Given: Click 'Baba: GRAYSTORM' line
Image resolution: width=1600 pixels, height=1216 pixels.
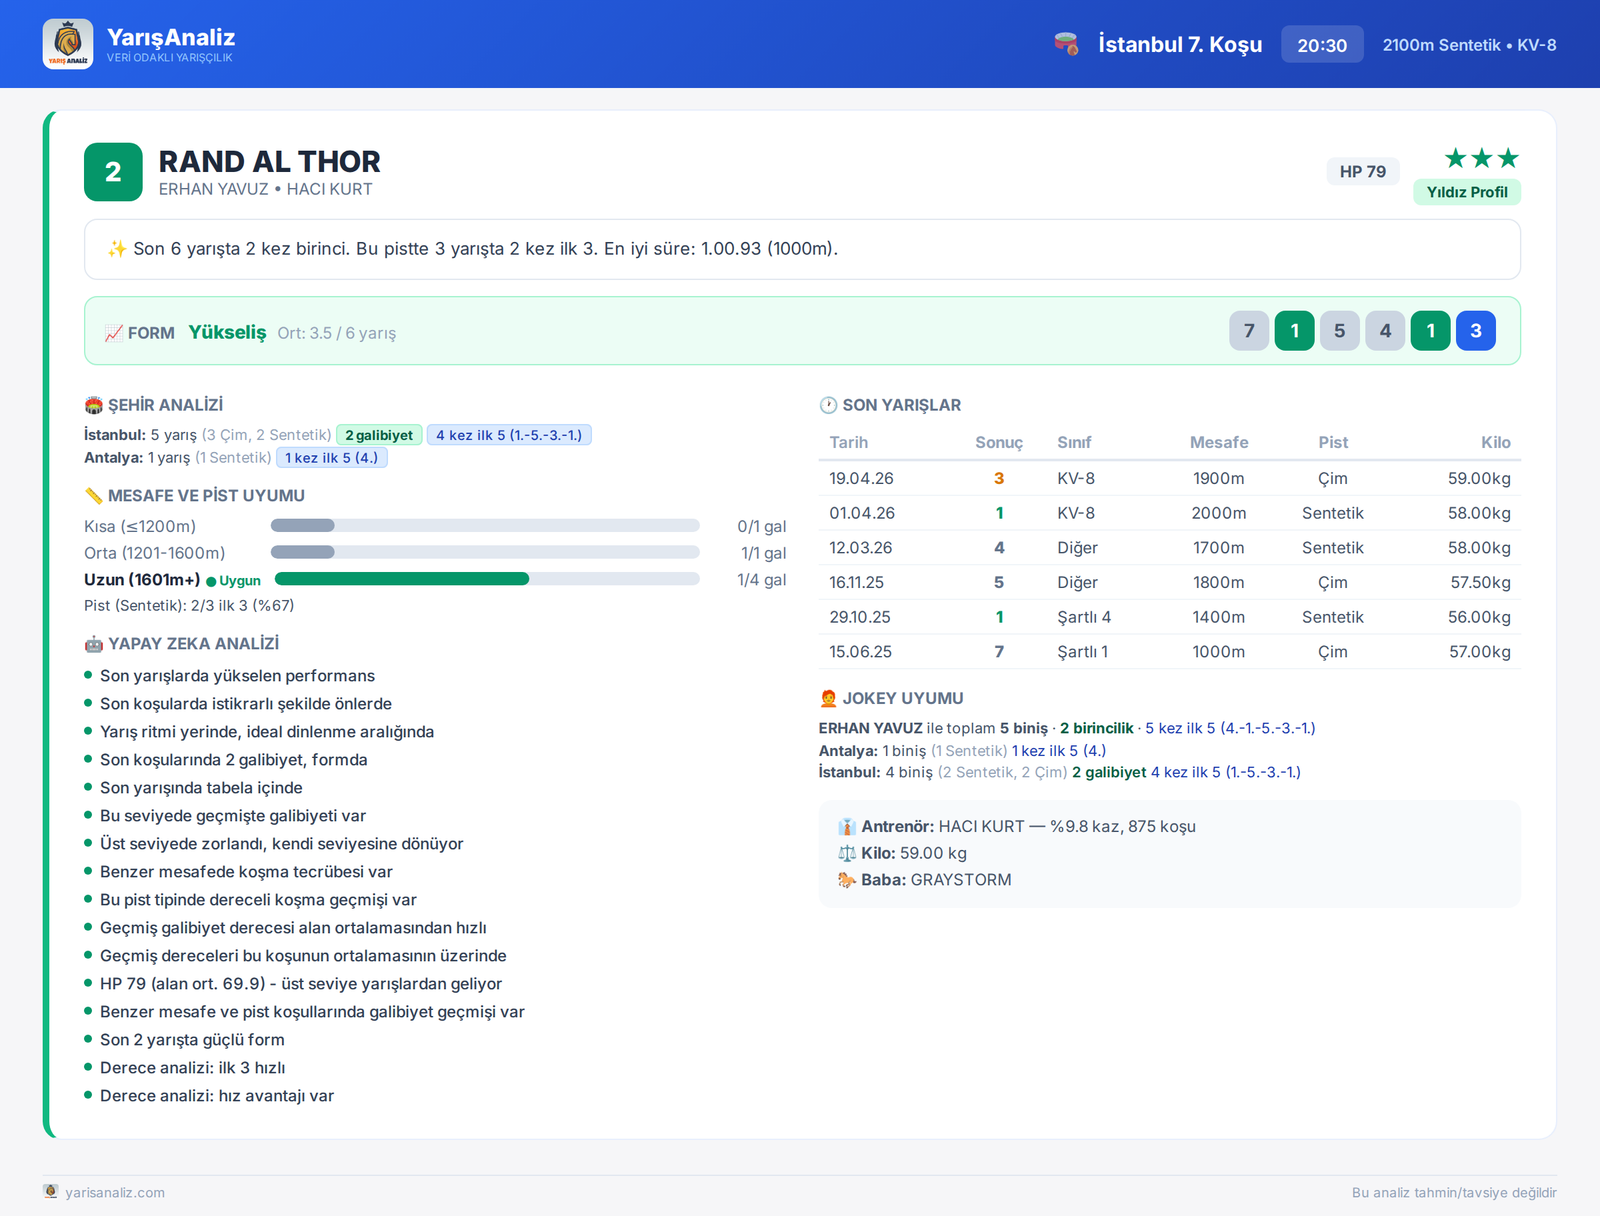Looking at the screenshot, I should pyautogui.click(x=925, y=880).
